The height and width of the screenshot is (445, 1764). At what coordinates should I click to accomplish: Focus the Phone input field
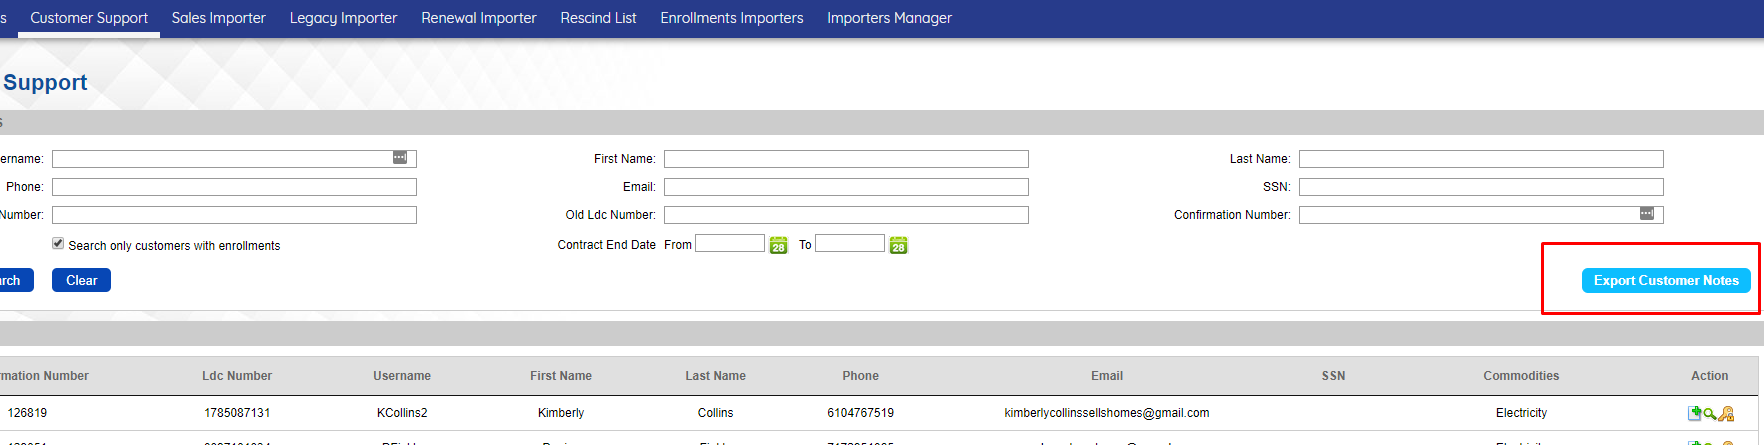click(234, 187)
